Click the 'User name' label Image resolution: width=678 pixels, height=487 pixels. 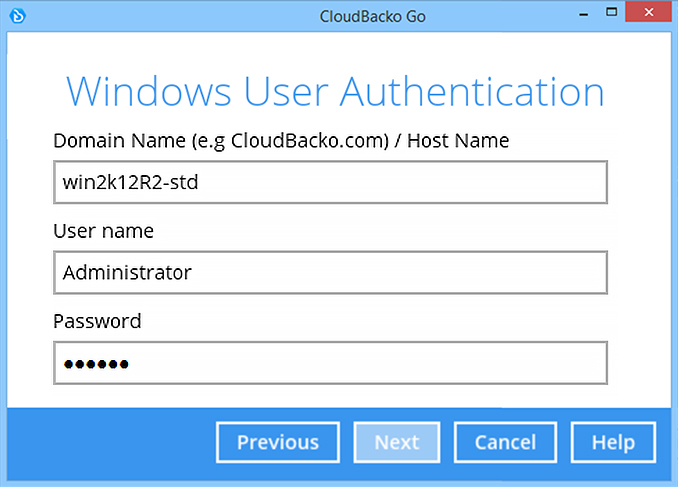pyautogui.click(x=103, y=231)
